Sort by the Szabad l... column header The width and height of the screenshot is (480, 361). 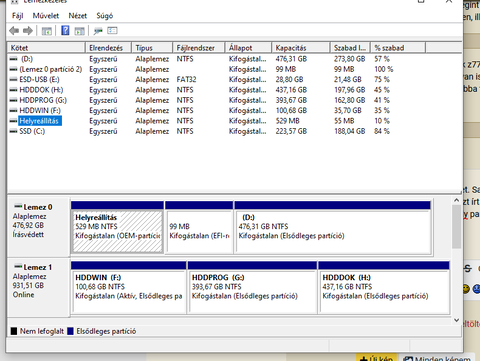pos(351,48)
